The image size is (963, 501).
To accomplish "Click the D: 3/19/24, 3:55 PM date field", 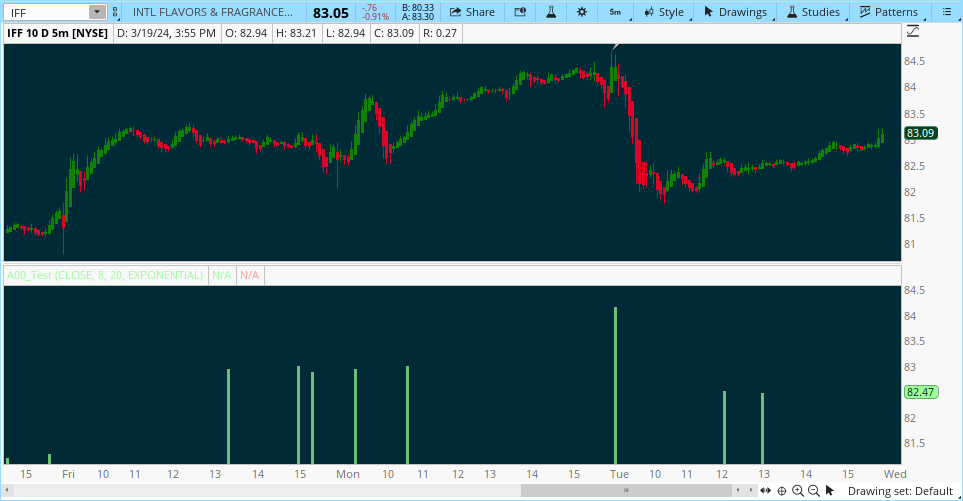I will (x=166, y=33).
